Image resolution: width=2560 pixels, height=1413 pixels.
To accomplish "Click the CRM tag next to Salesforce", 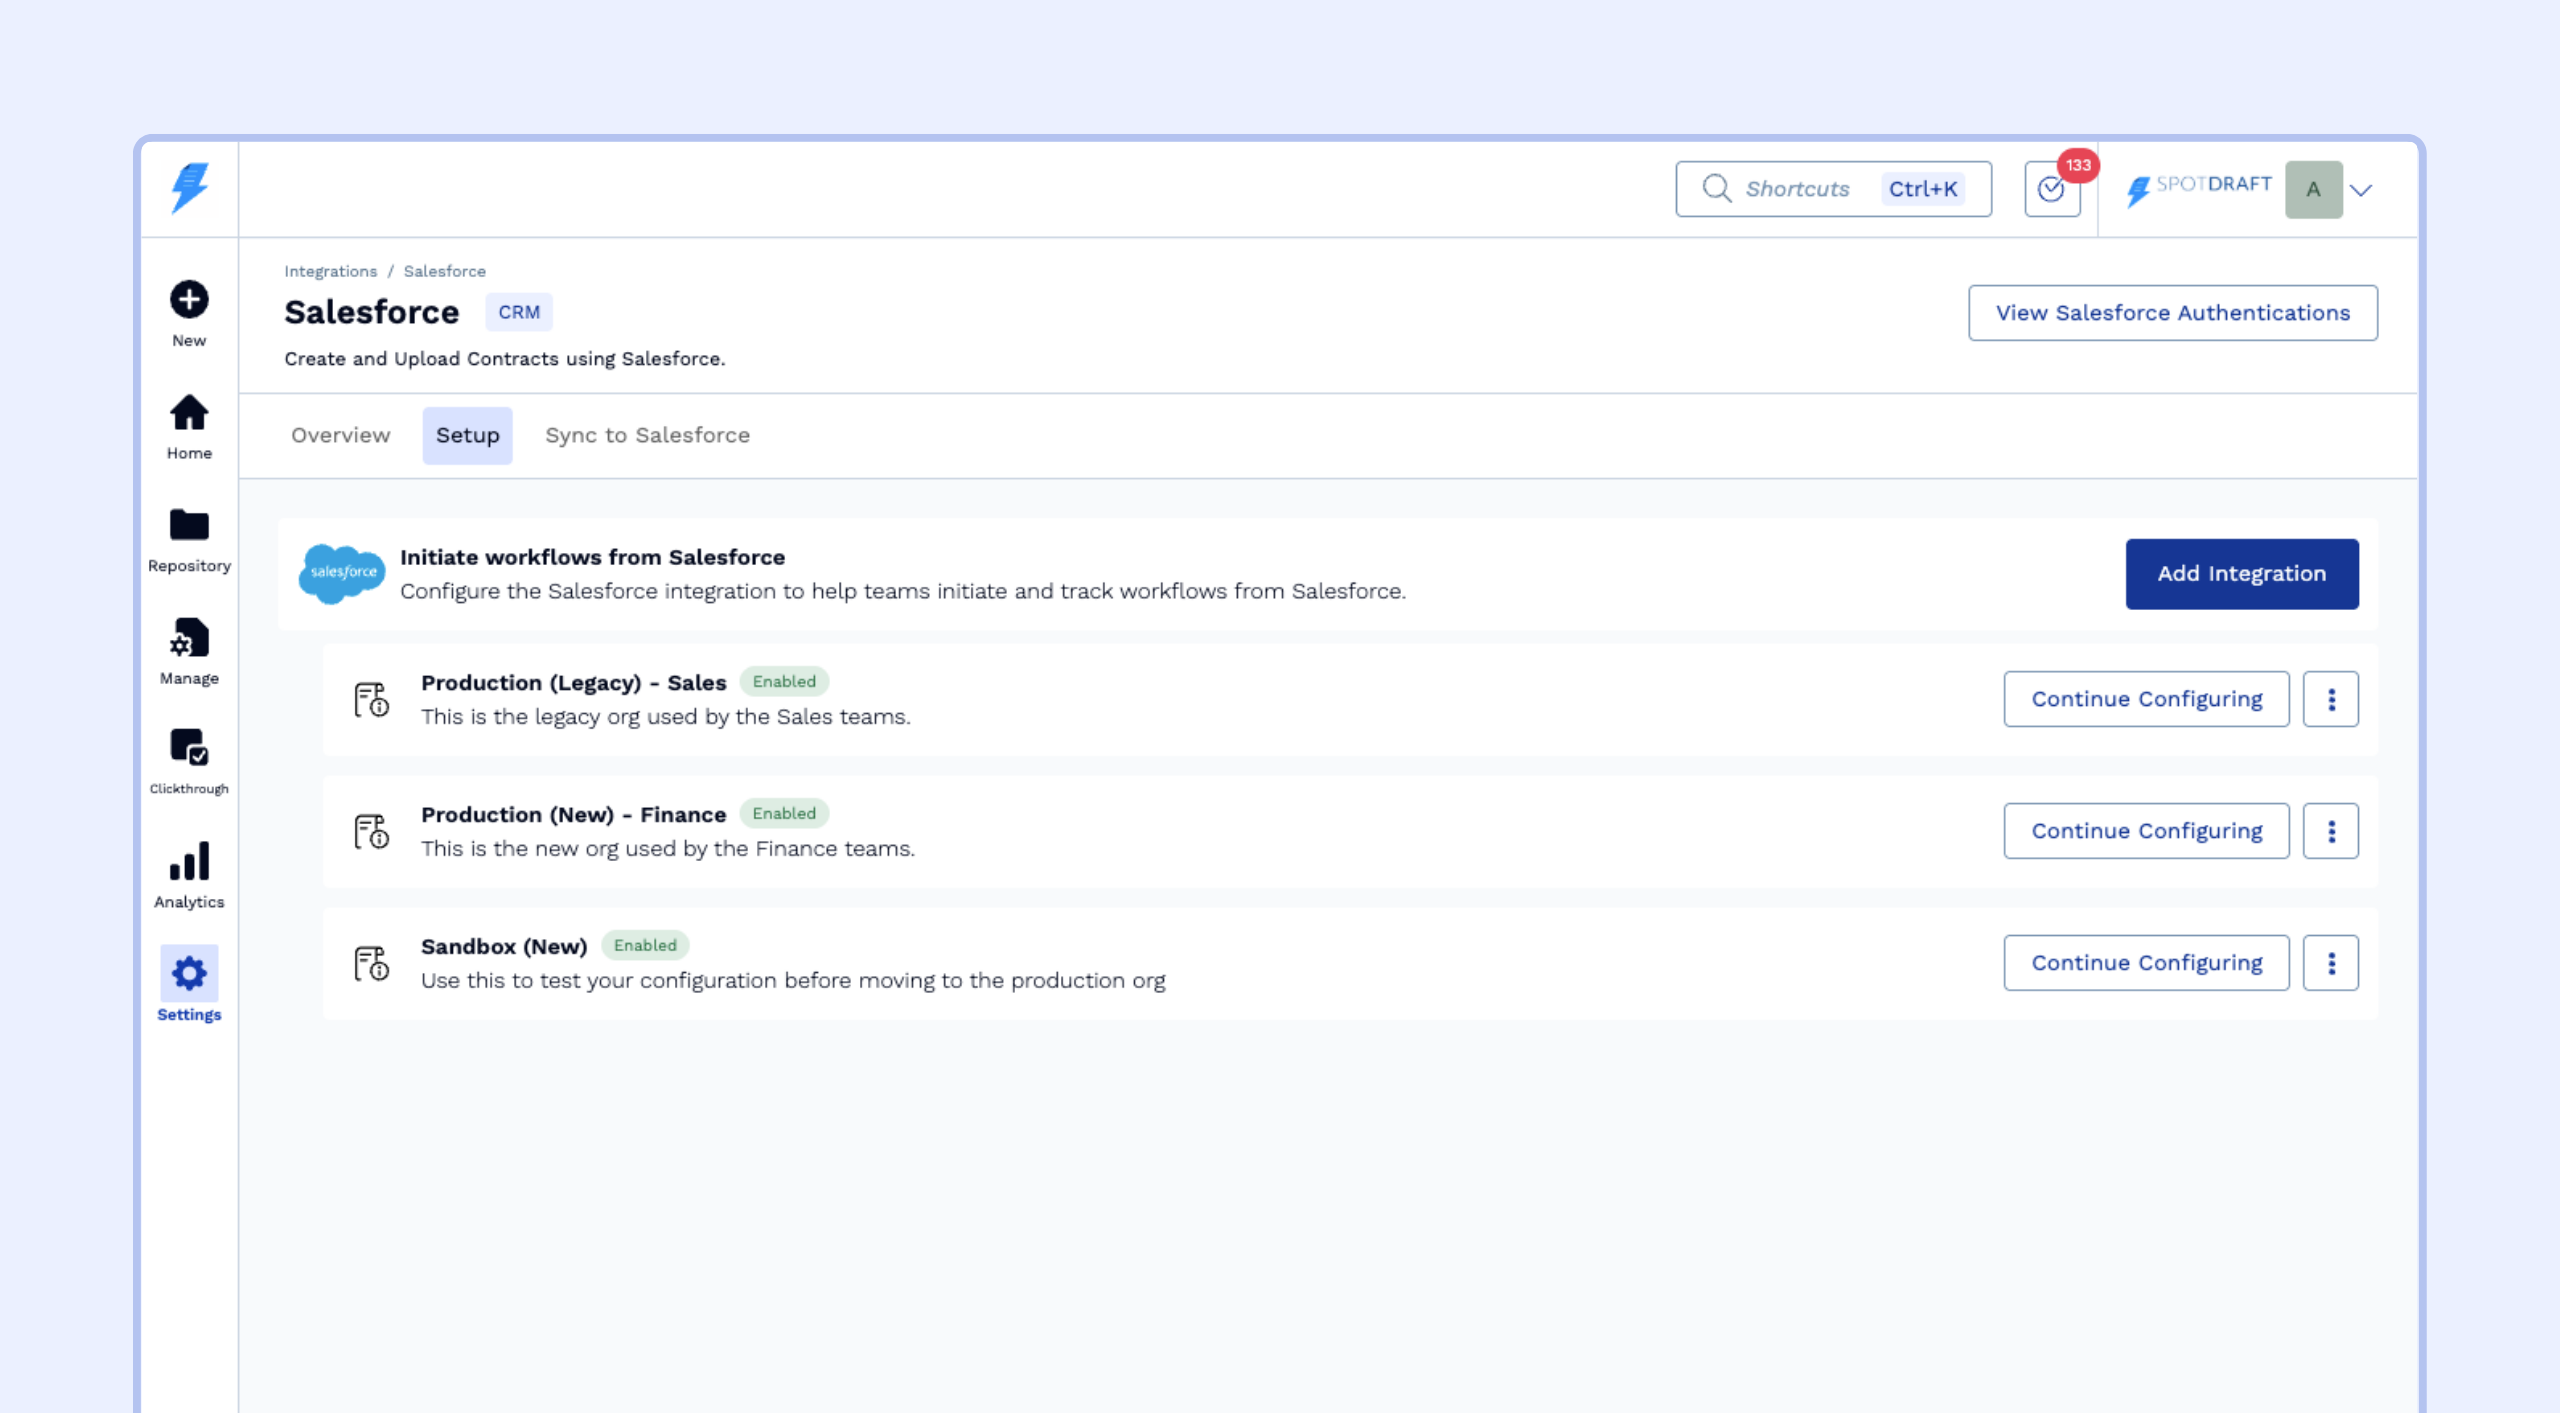I will click(x=519, y=312).
